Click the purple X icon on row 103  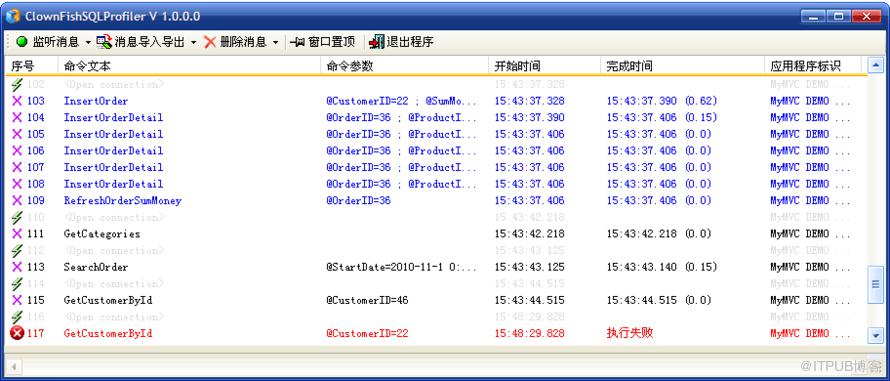pyautogui.click(x=17, y=101)
